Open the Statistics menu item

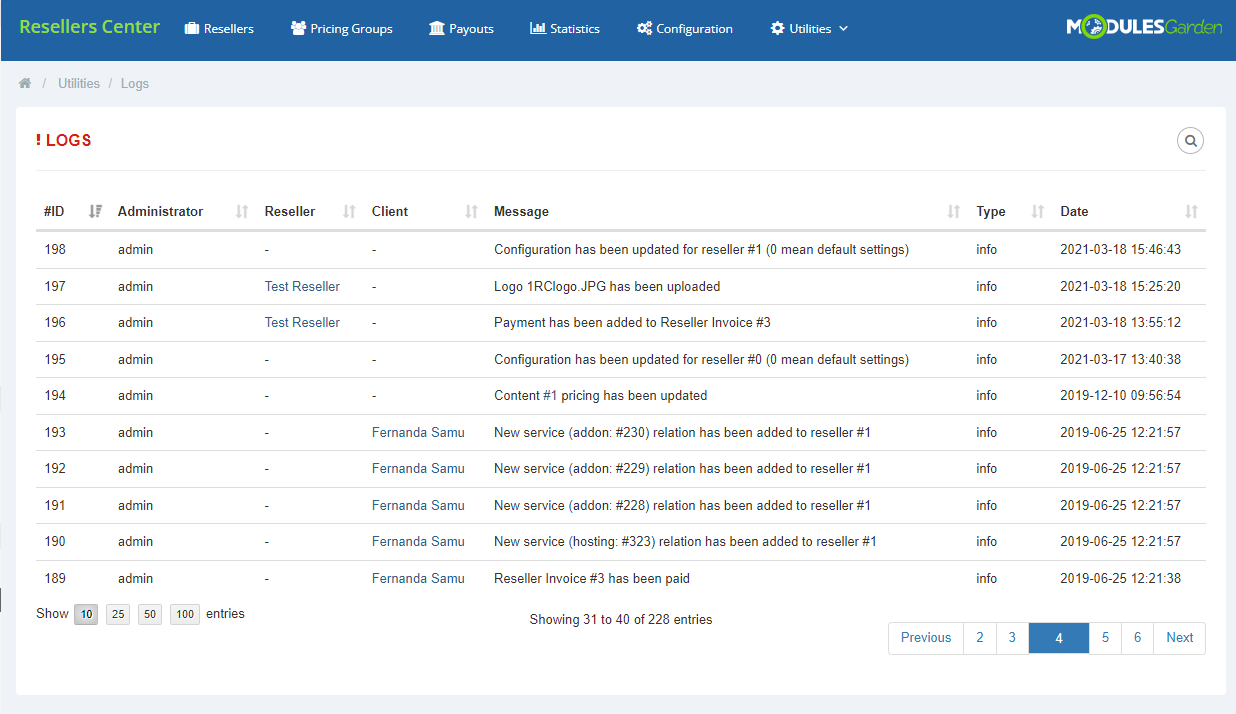coord(565,29)
